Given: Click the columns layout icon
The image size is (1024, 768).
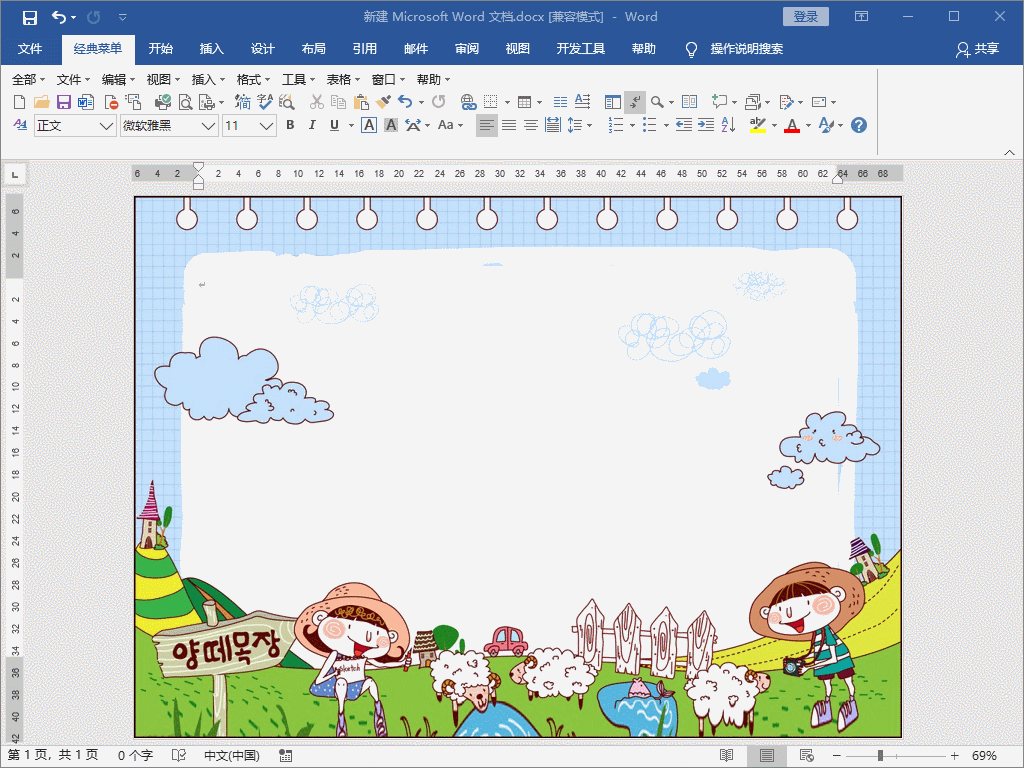Looking at the screenshot, I should tap(560, 102).
